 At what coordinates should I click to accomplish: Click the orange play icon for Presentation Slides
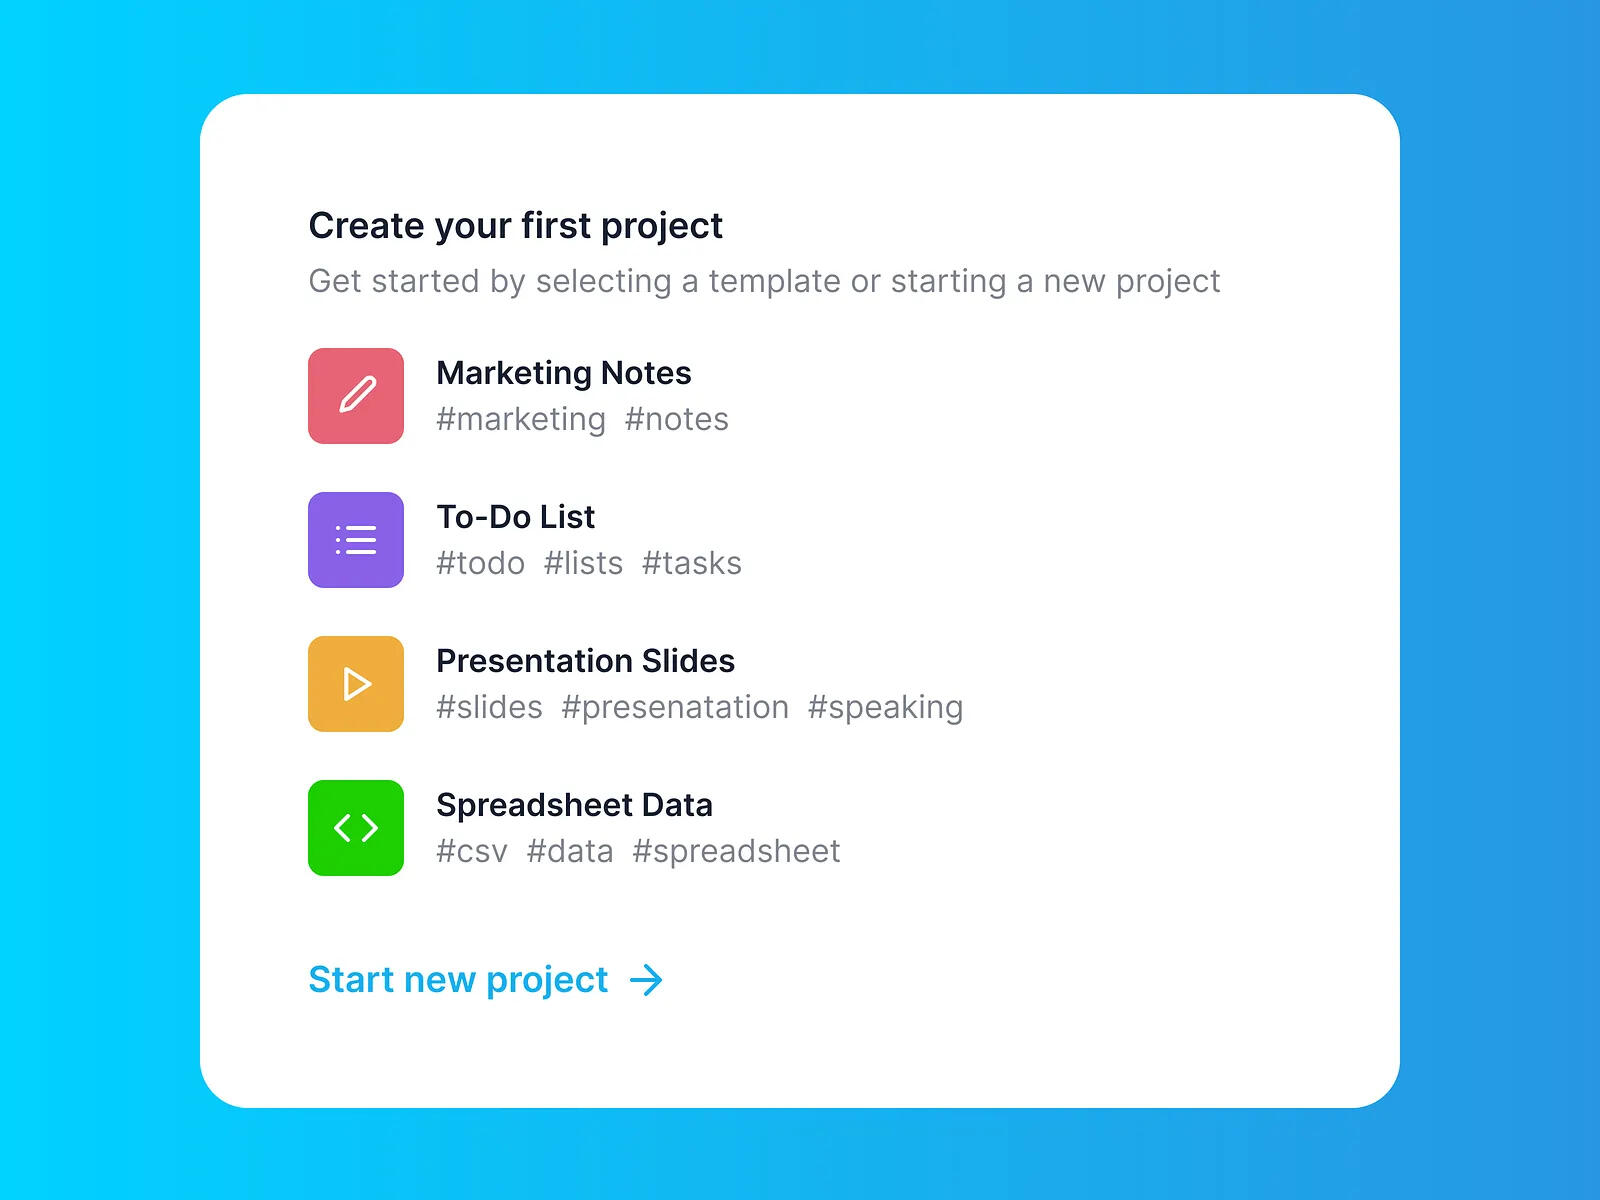coord(356,684)
